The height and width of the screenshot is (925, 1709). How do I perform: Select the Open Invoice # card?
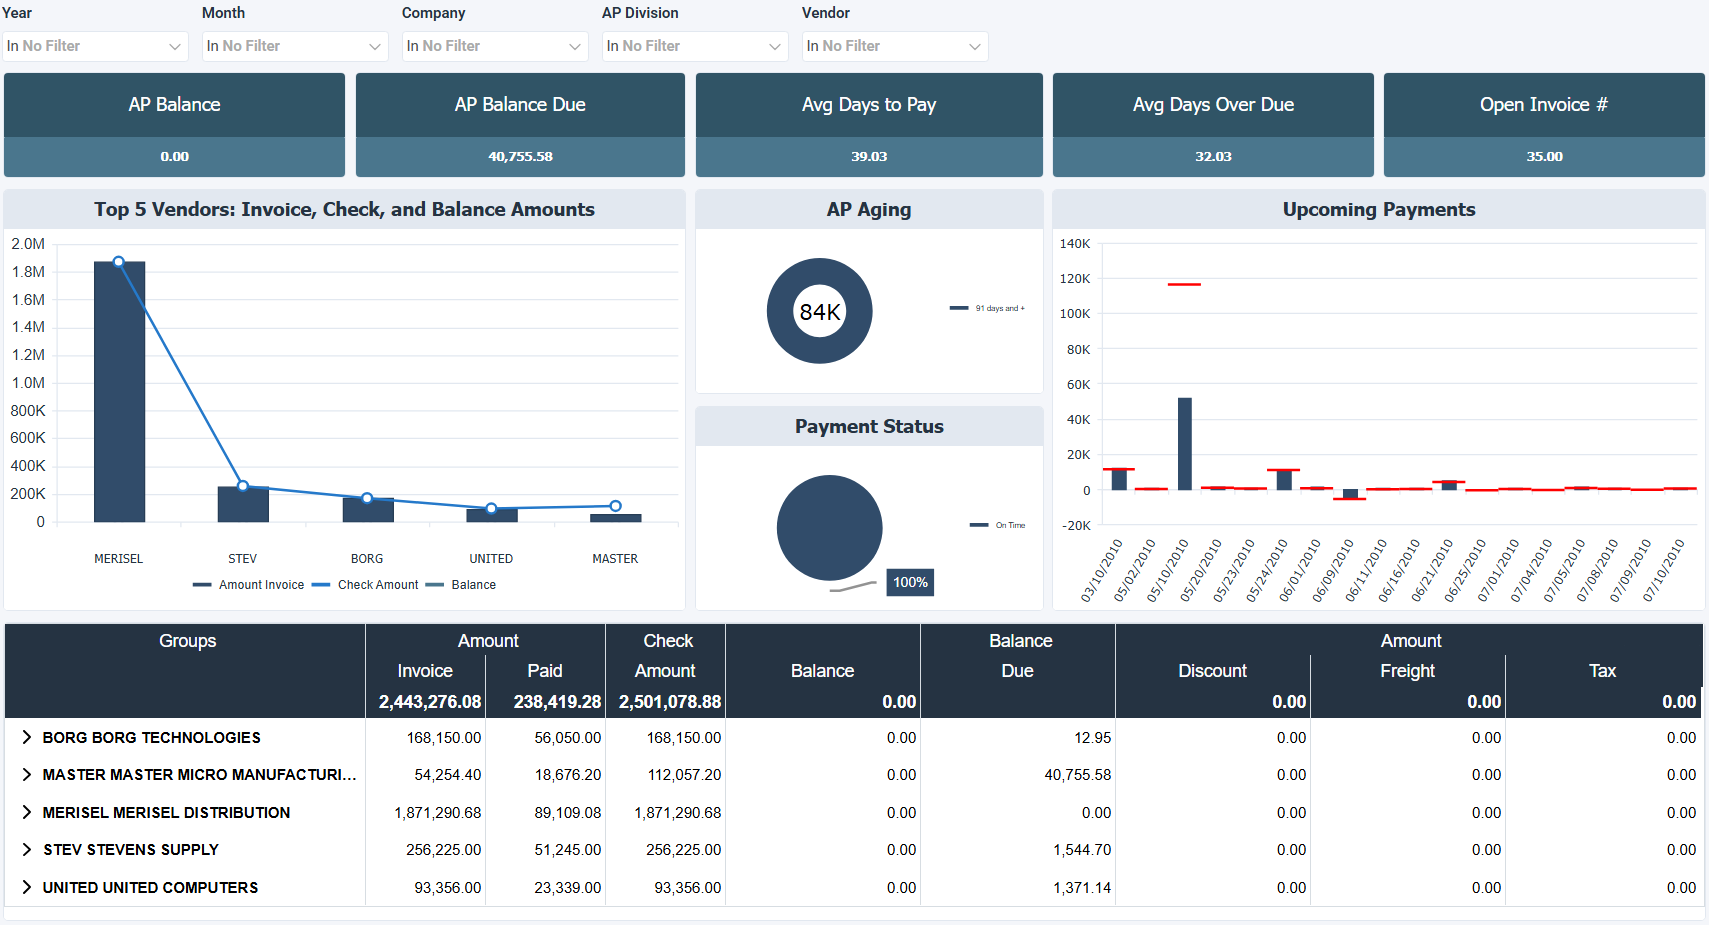coord(1544,125)
